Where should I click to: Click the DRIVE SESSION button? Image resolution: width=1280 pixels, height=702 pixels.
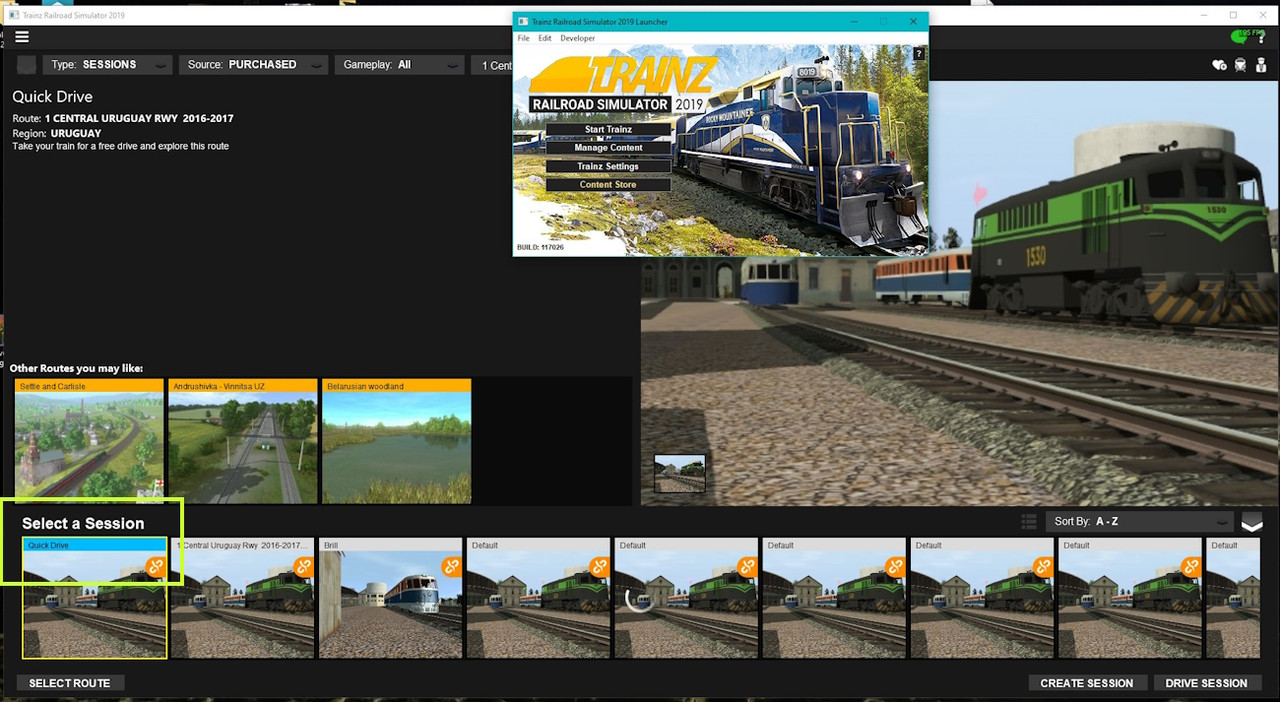click(1206, 683)
